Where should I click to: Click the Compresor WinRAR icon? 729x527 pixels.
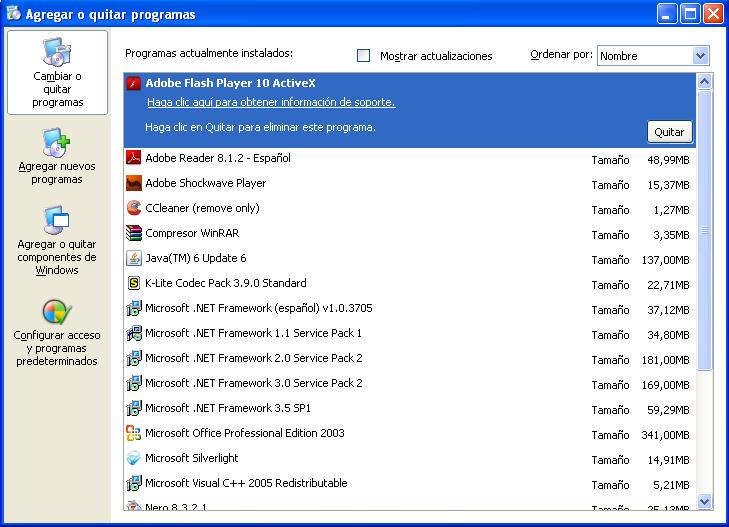(x=134, y=233)
